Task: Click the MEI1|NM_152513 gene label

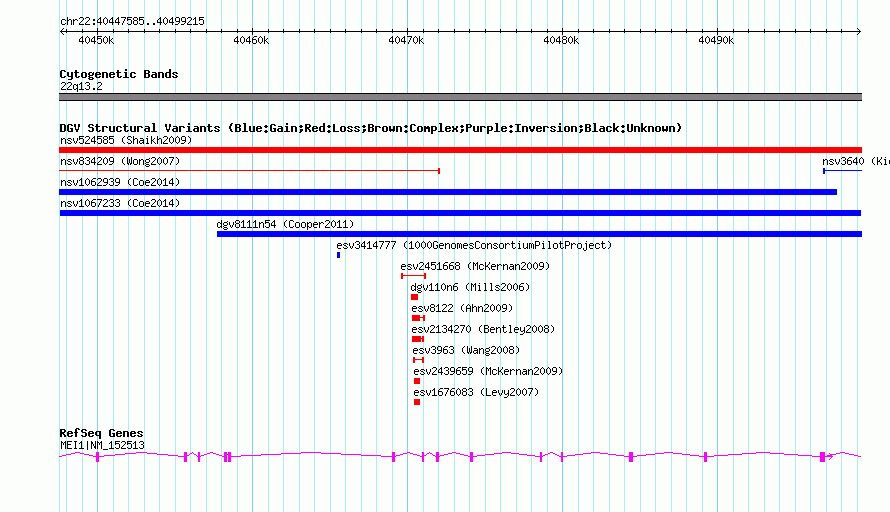Action: [102, 446]
